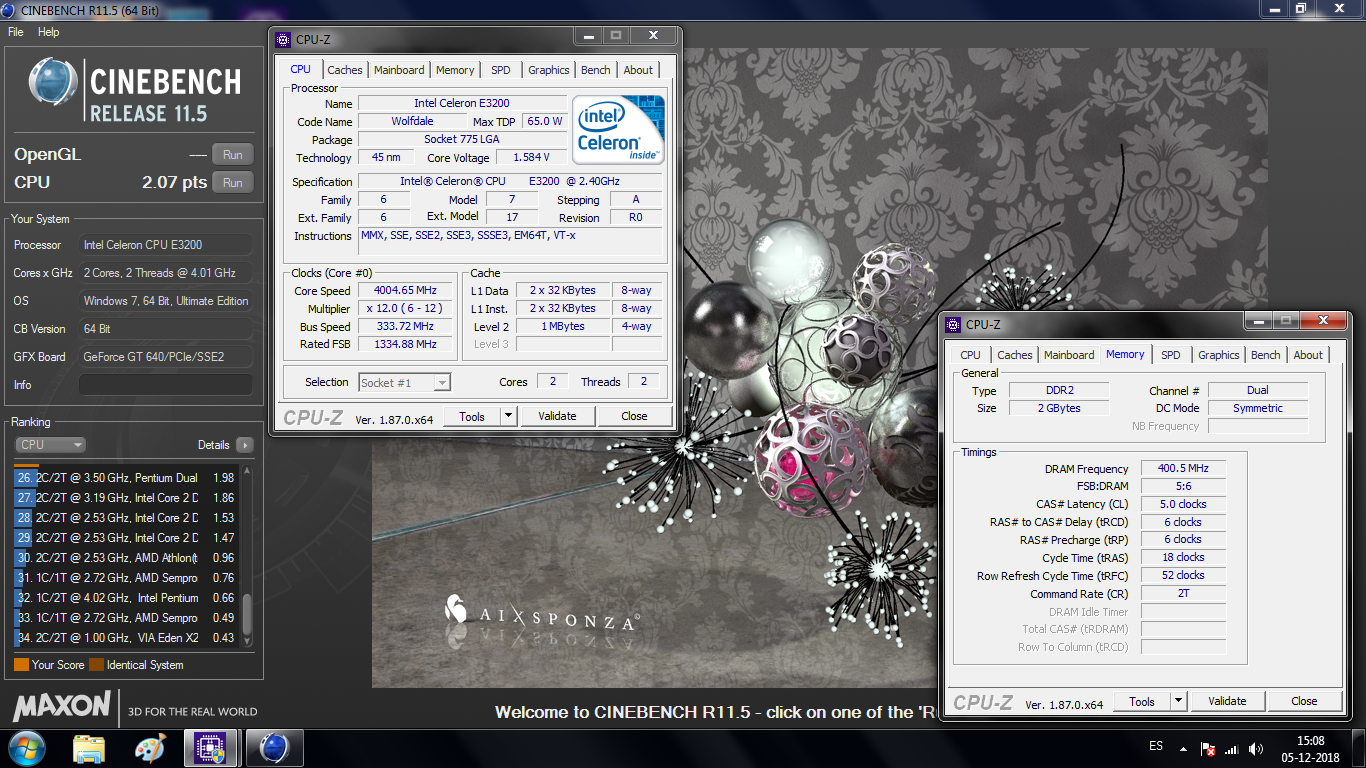Viewport: 1366px width, 768px height.
Task: Open Paint from the taskbar
Action: pos(150,748)
